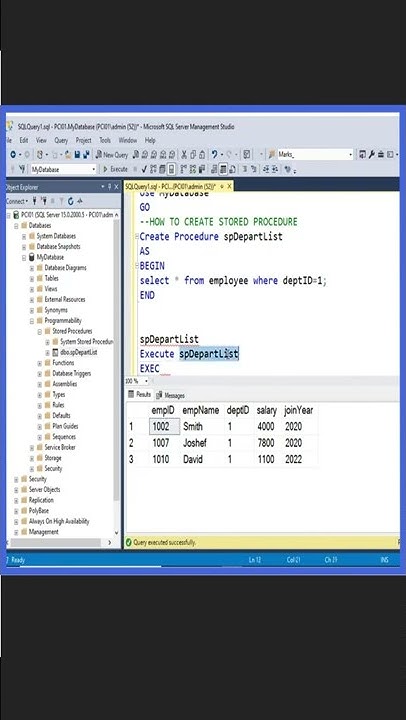Open the Query menu

pyautogui.click(x=61, y=140)
